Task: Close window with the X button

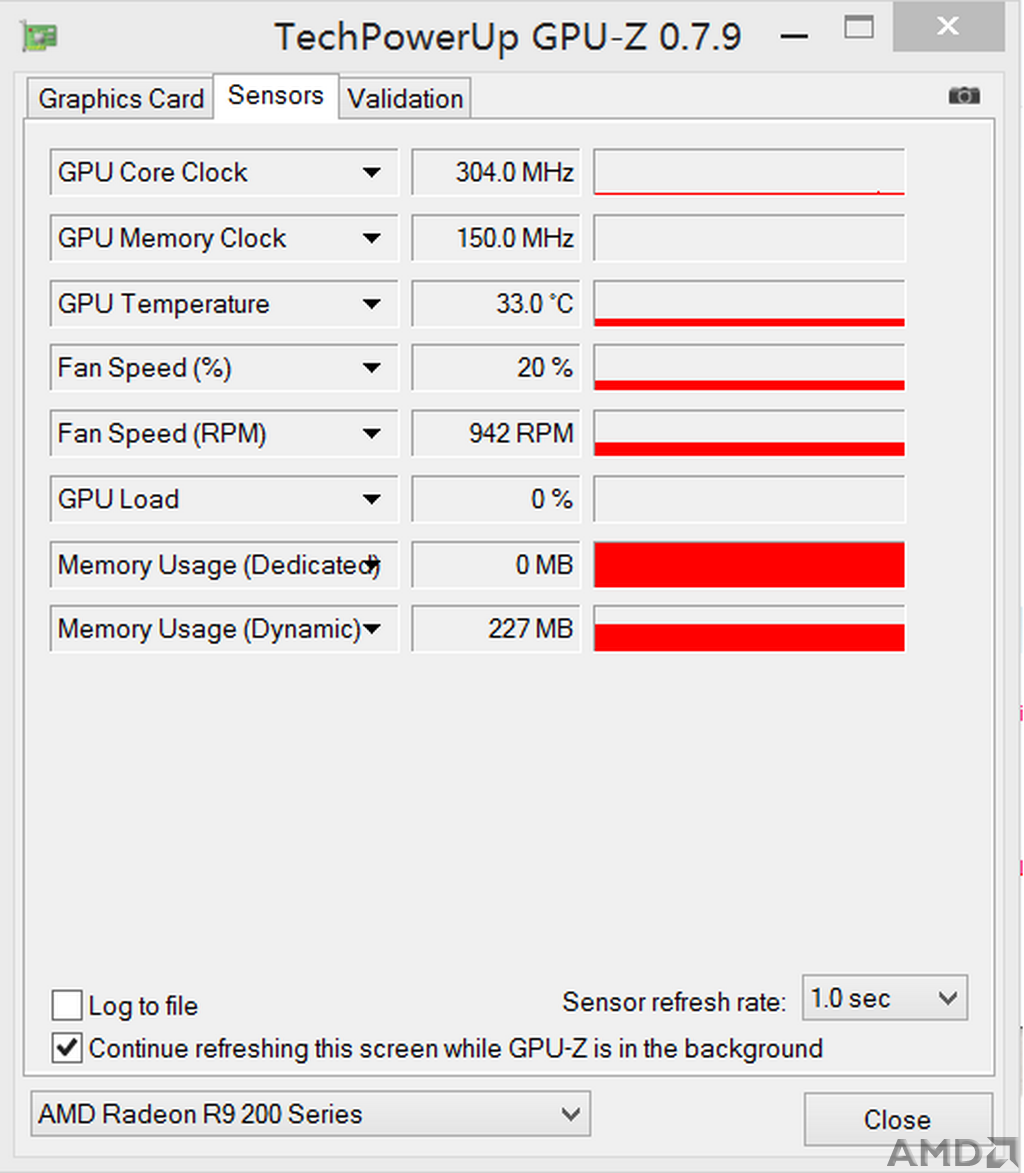Action: pos(948,26)
